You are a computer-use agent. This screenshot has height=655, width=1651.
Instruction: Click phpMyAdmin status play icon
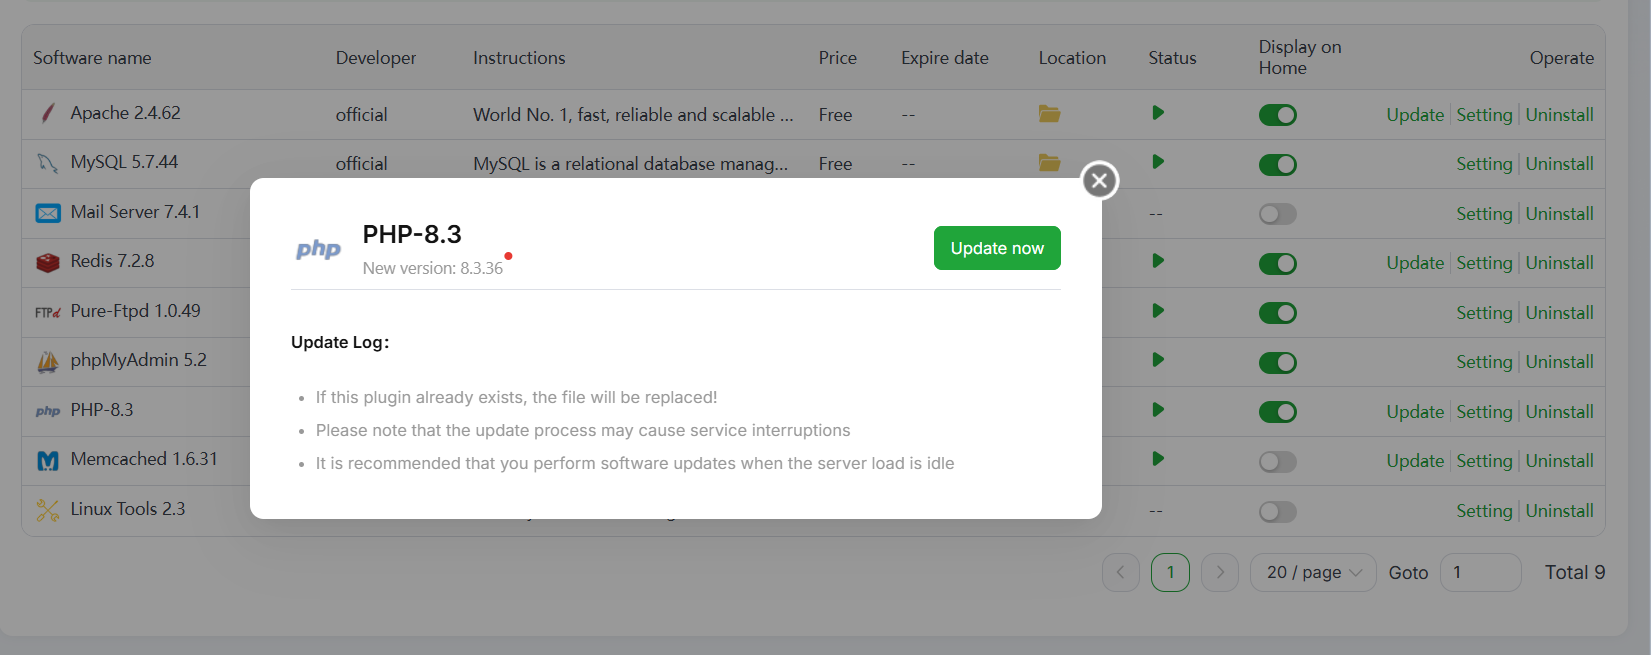coord(1158,360)
